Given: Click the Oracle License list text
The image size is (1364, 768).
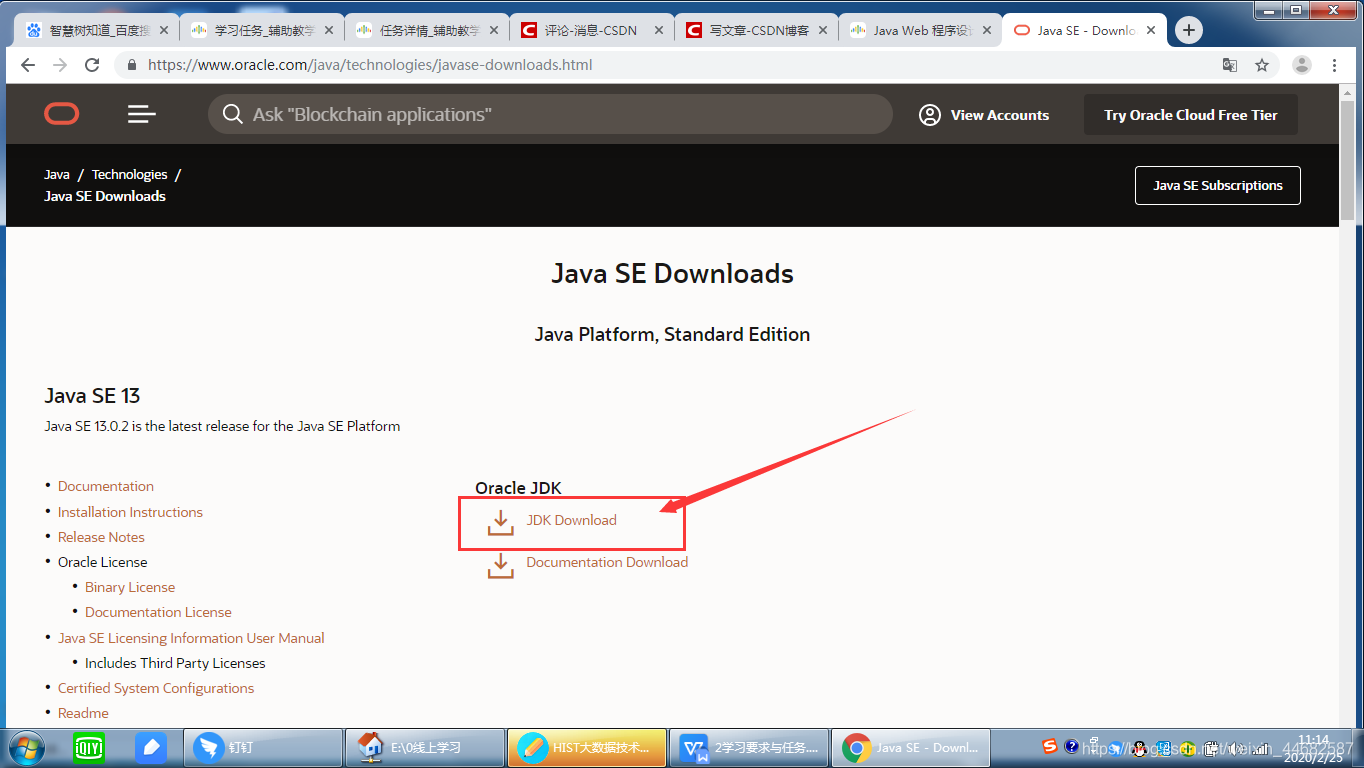Looking at the screenshot, I should pyautogui.click(x=102, y=562).
